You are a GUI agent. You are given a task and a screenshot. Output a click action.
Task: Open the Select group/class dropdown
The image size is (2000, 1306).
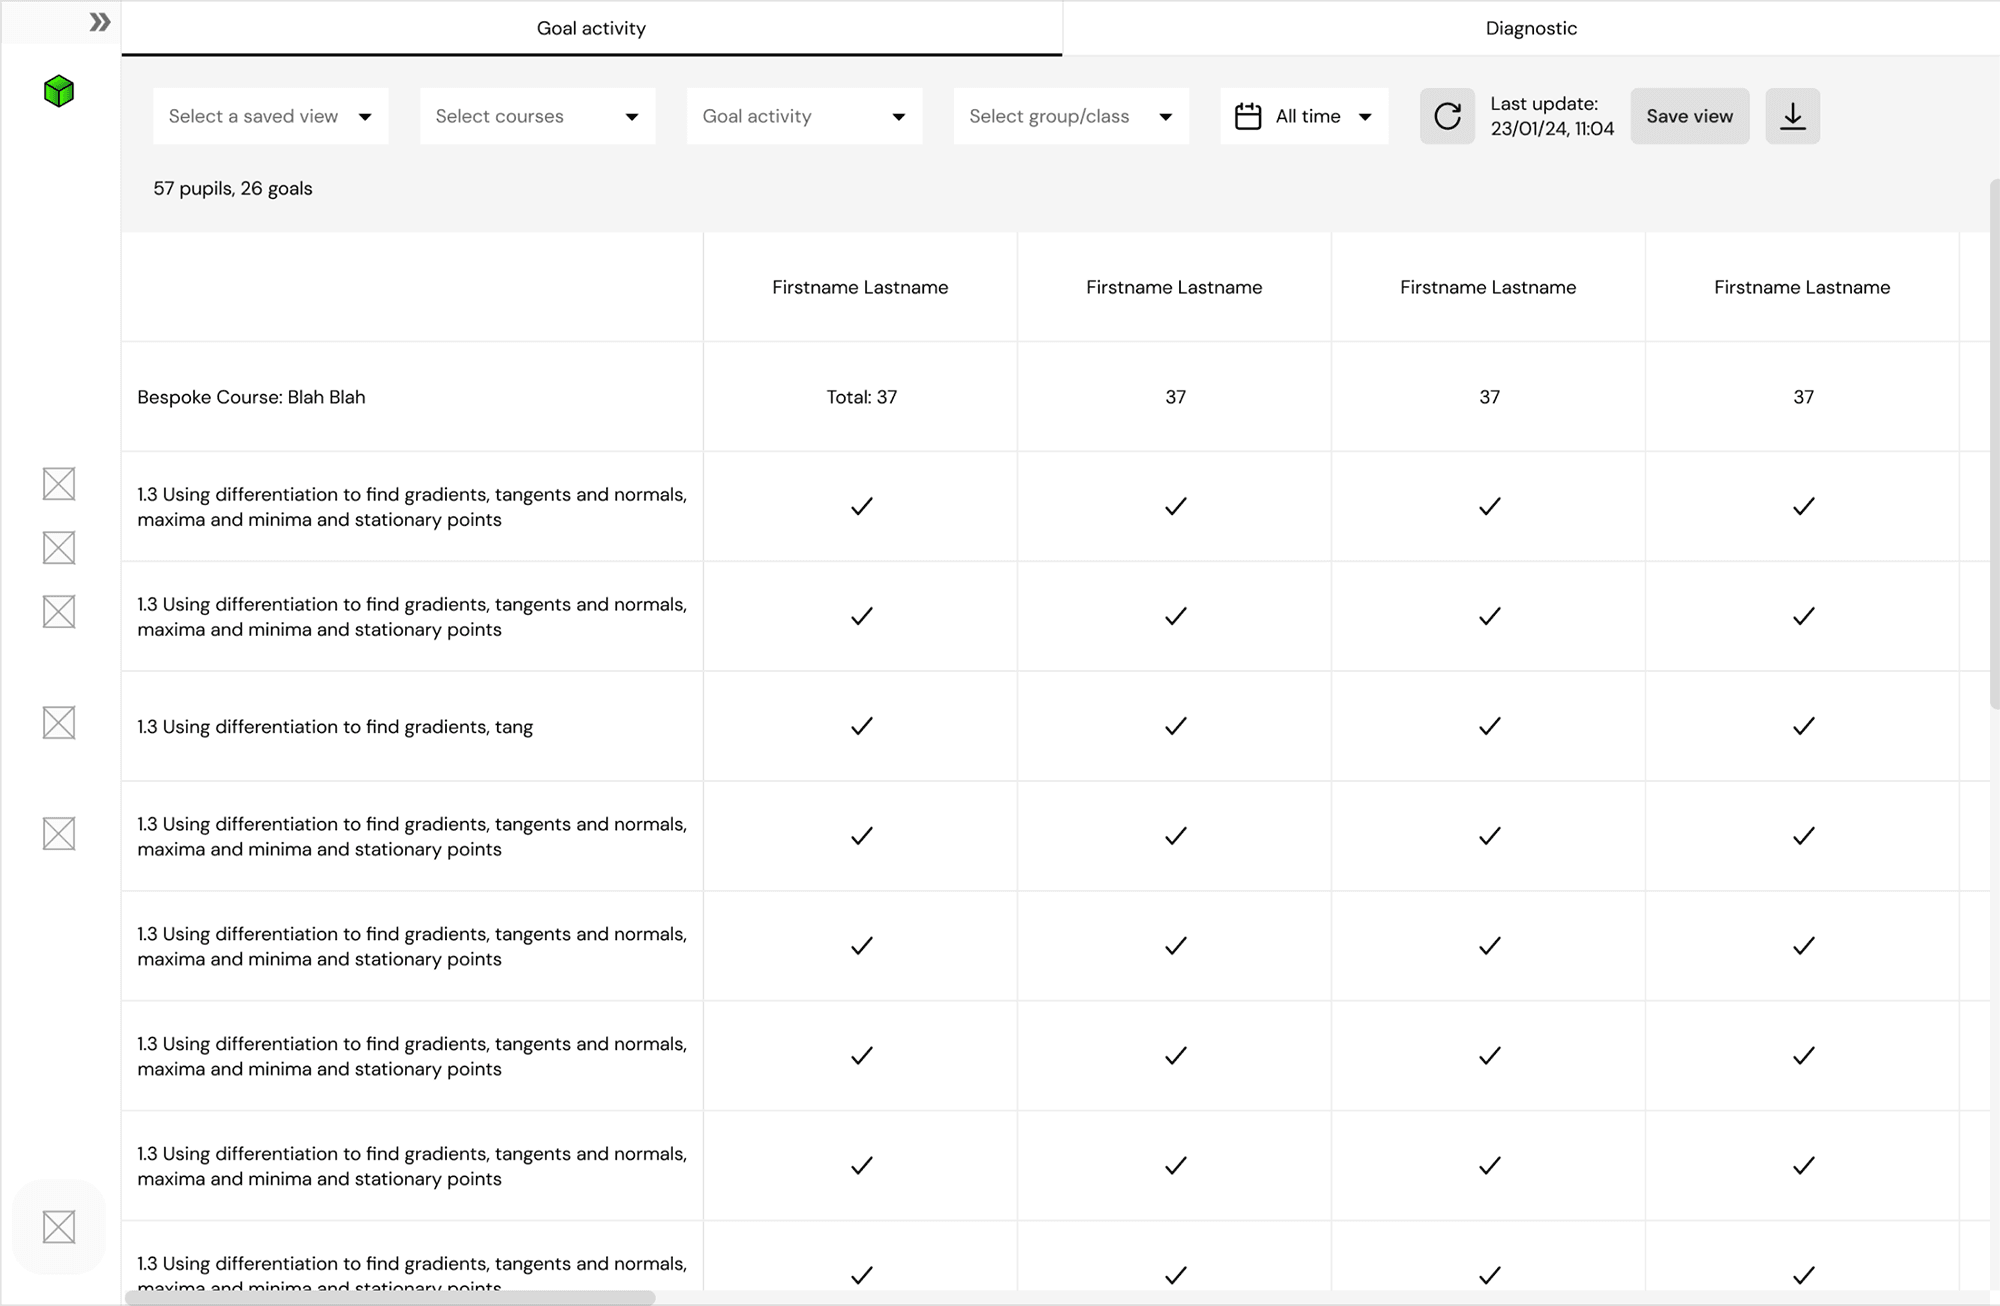[1070, 116]
